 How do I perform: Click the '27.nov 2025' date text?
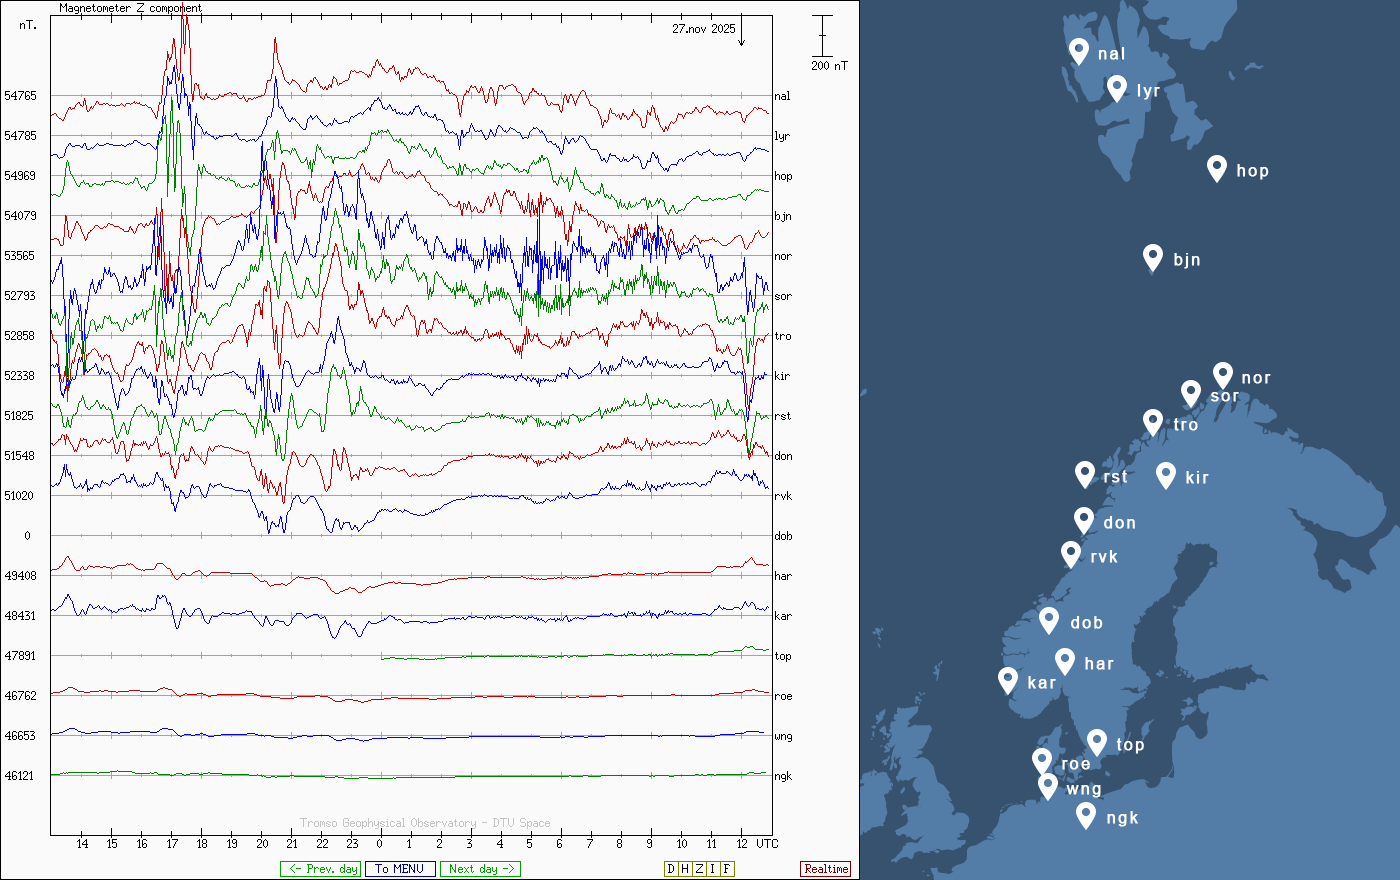pos(704,29)
